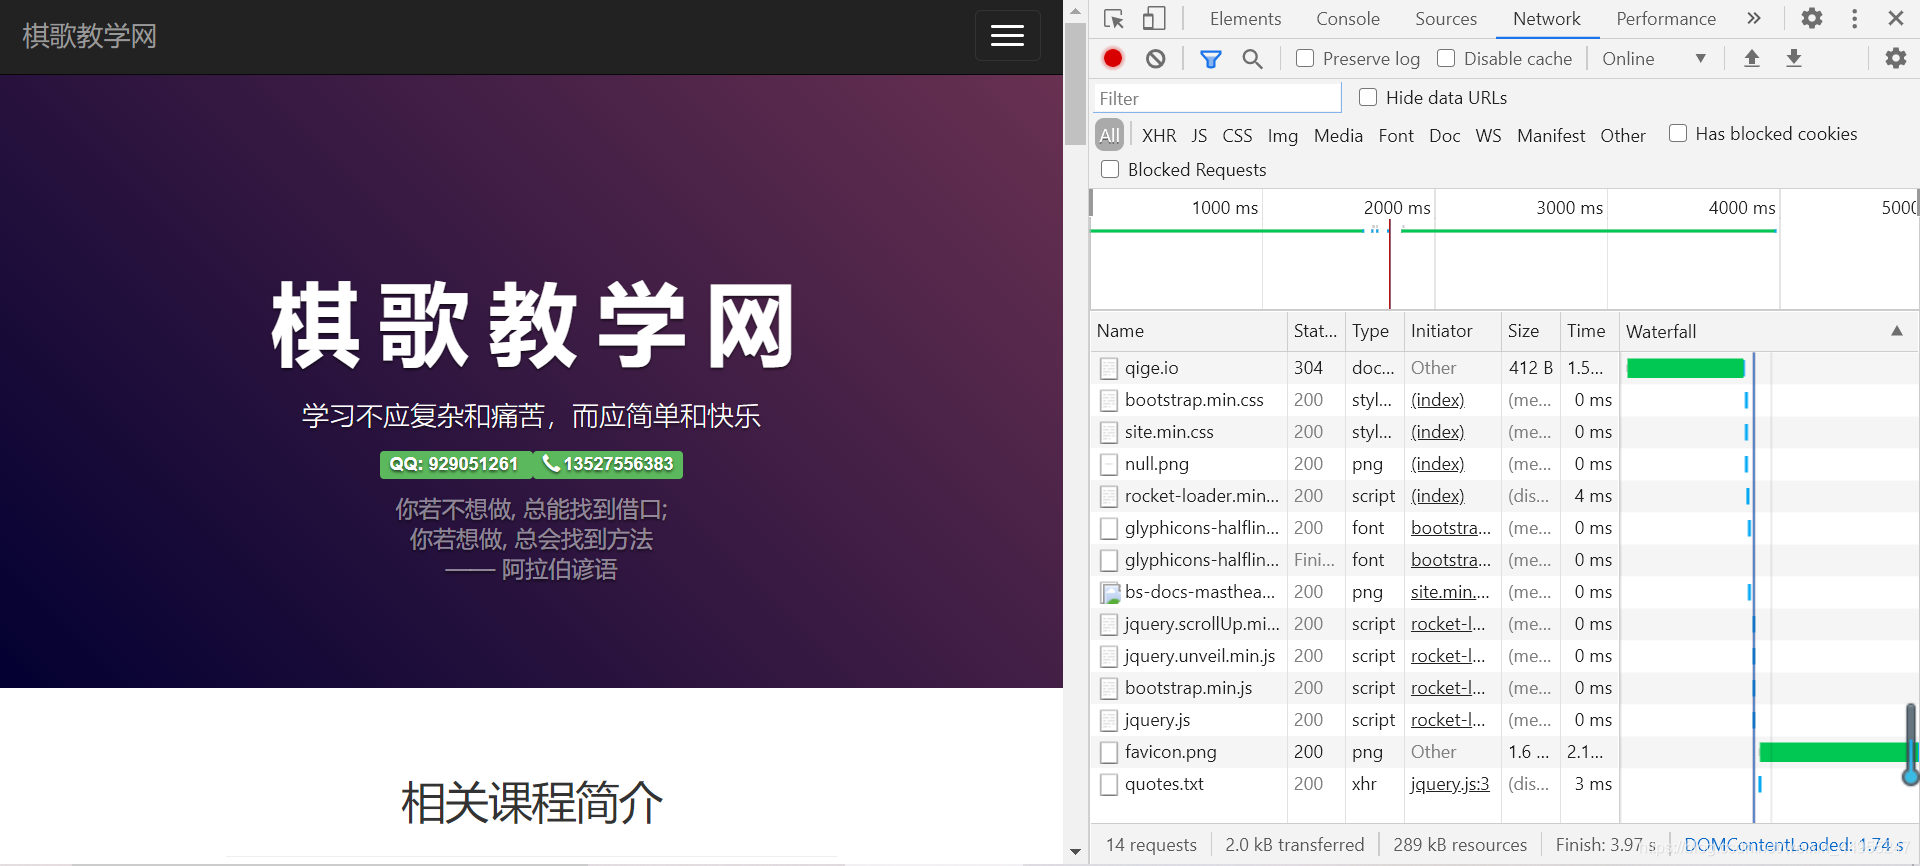Filter requests by CSS
The width and height of the screenshot is (1920, 866).
[x=1237, y=135]
